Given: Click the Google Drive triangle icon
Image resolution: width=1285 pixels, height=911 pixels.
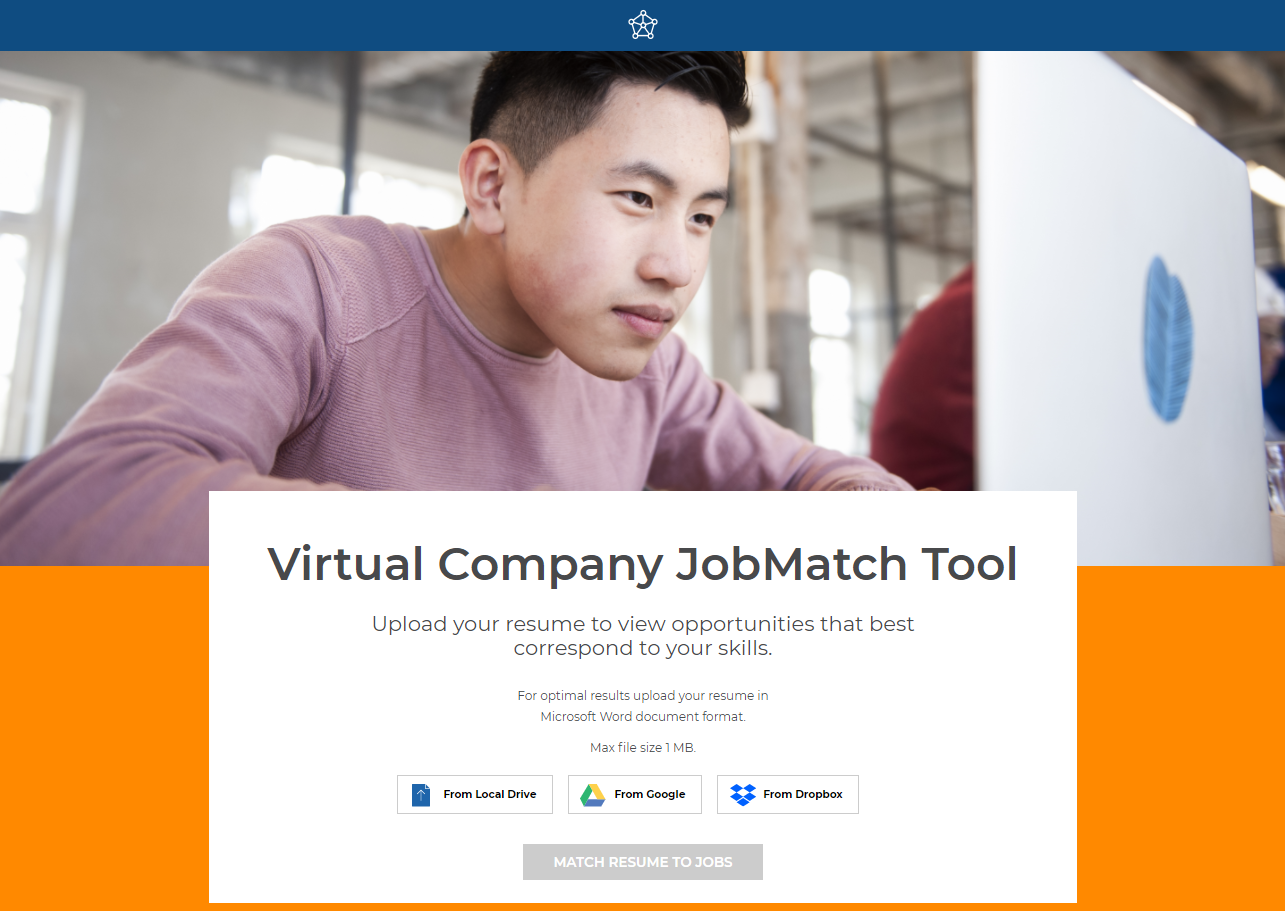Looking at the screenshot, I should click(x=593, y=795).
